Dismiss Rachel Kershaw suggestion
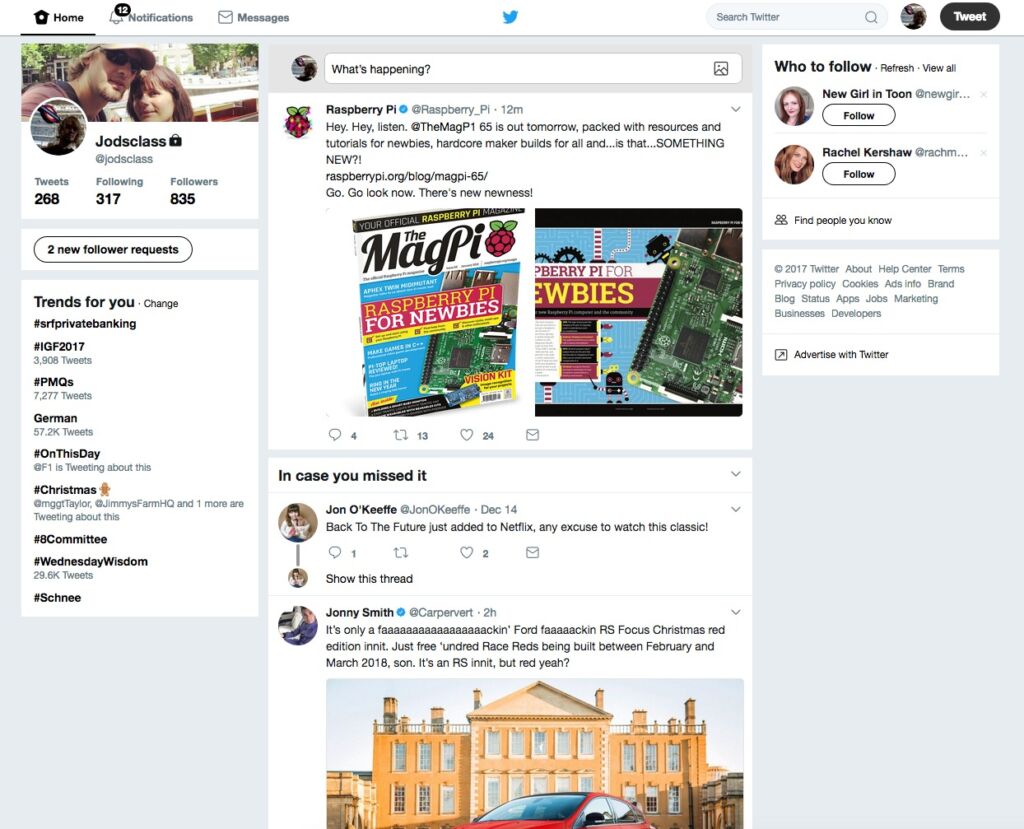Viewport: 1024px width, 829px height. click(x=983, y=153)
